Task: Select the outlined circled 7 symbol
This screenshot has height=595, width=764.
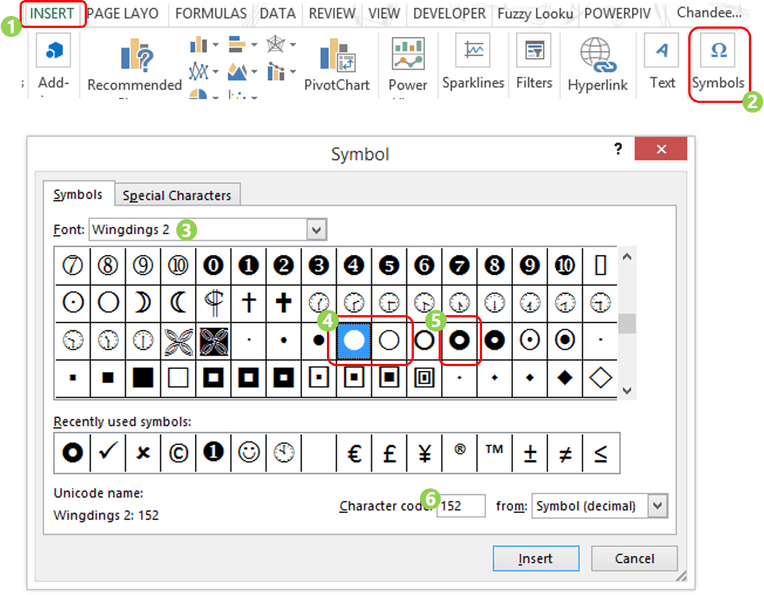Action: pyautogui.click(x=73, y=266)
